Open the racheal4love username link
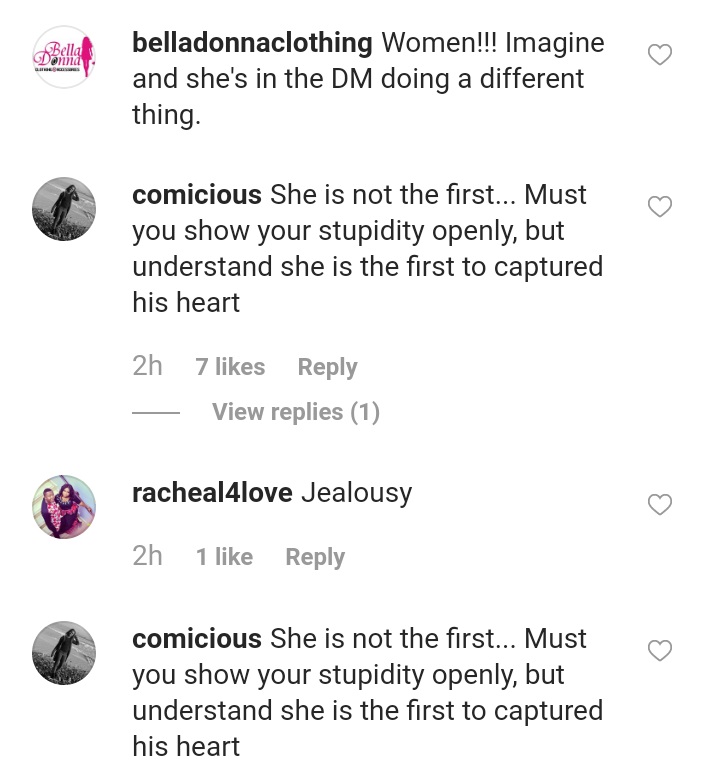Screen dimensions: 720x762 pyautogui.click(x=212, y=493)
